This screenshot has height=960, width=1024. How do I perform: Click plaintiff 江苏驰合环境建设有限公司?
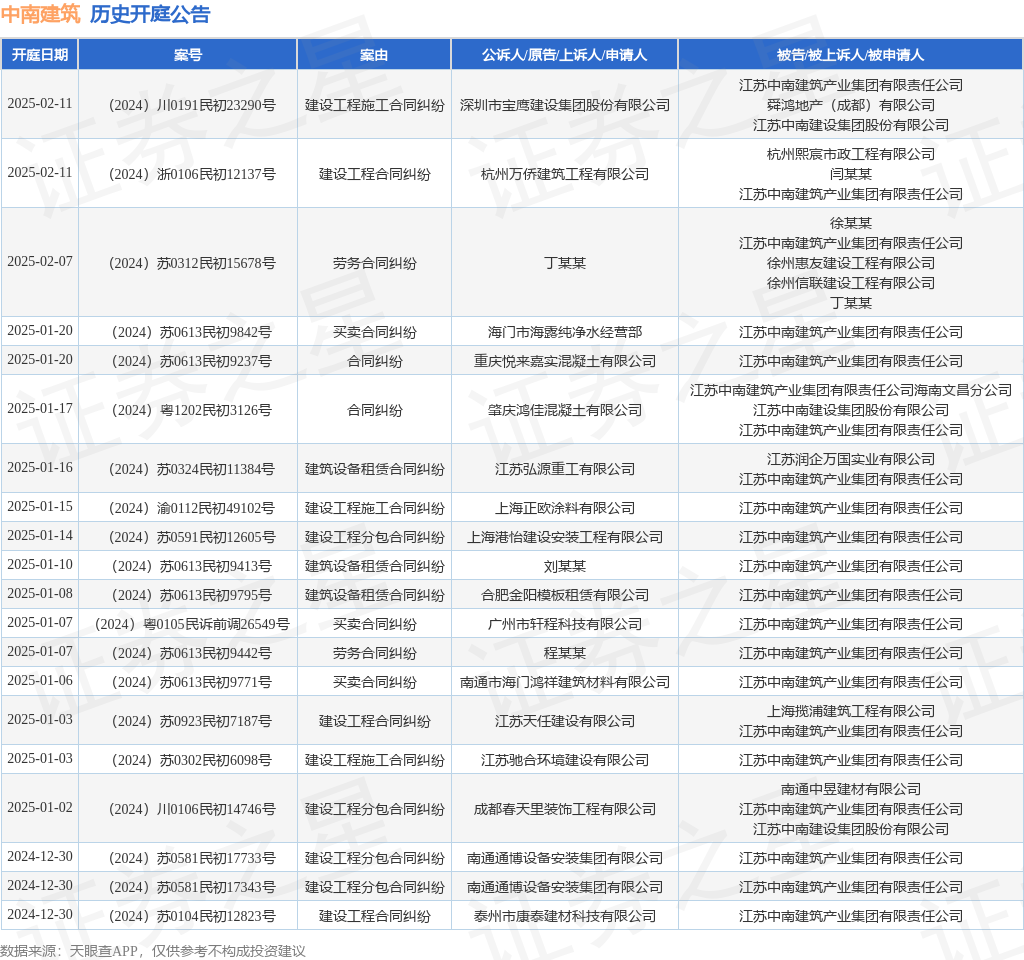click(x=565, y=761)
